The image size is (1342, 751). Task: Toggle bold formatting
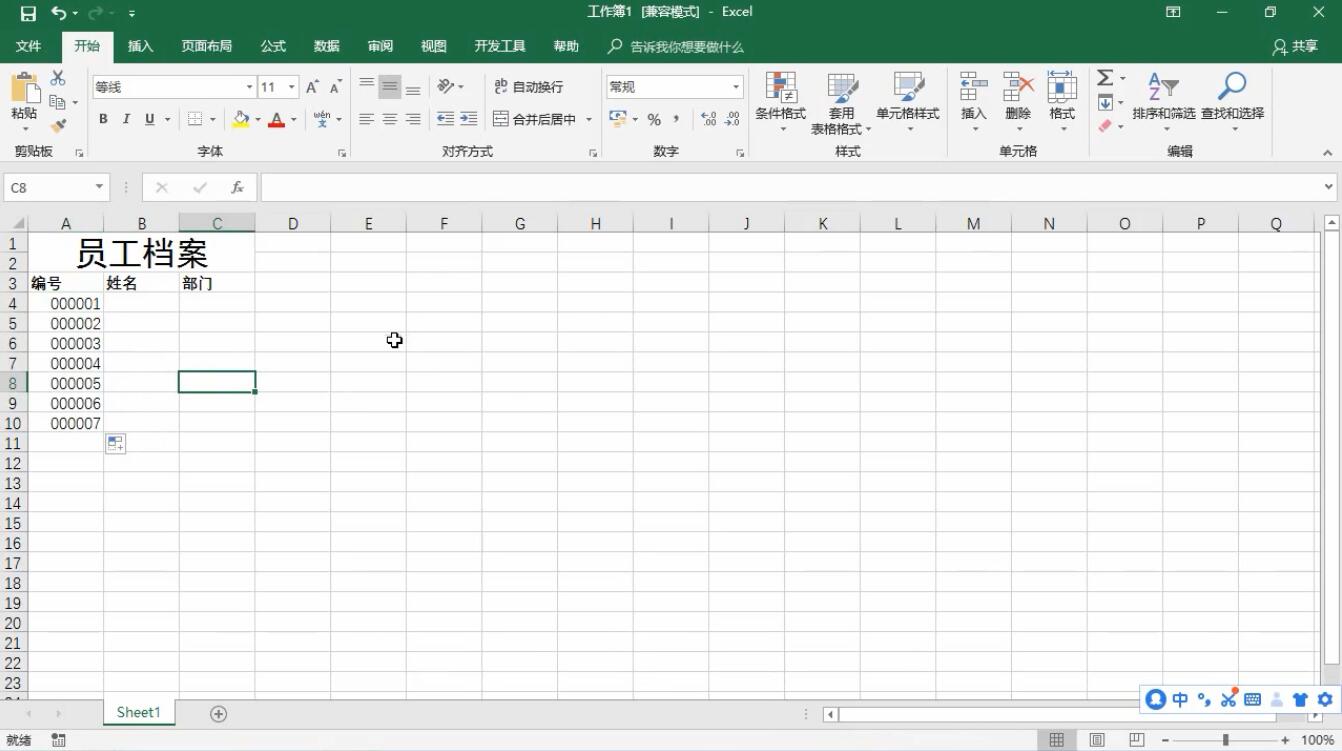[x=103, y=119]
